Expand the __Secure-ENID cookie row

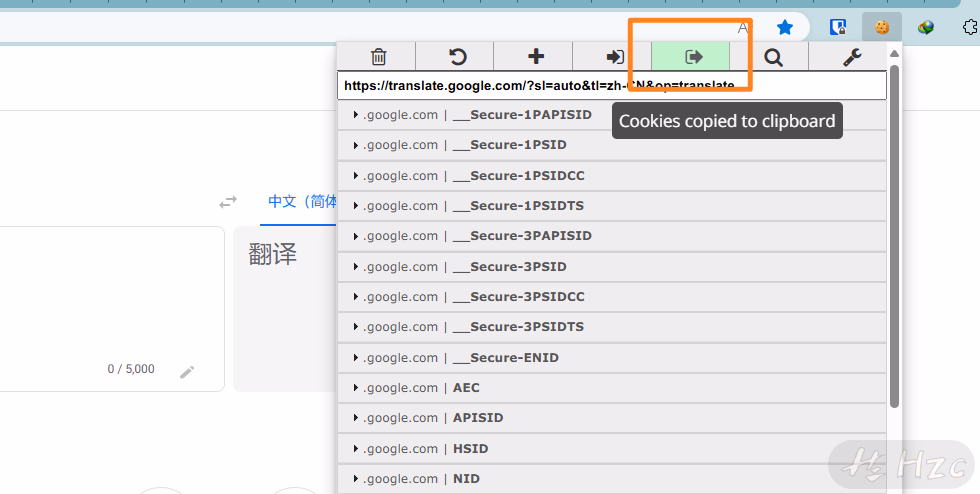click(x=612, y=358)
